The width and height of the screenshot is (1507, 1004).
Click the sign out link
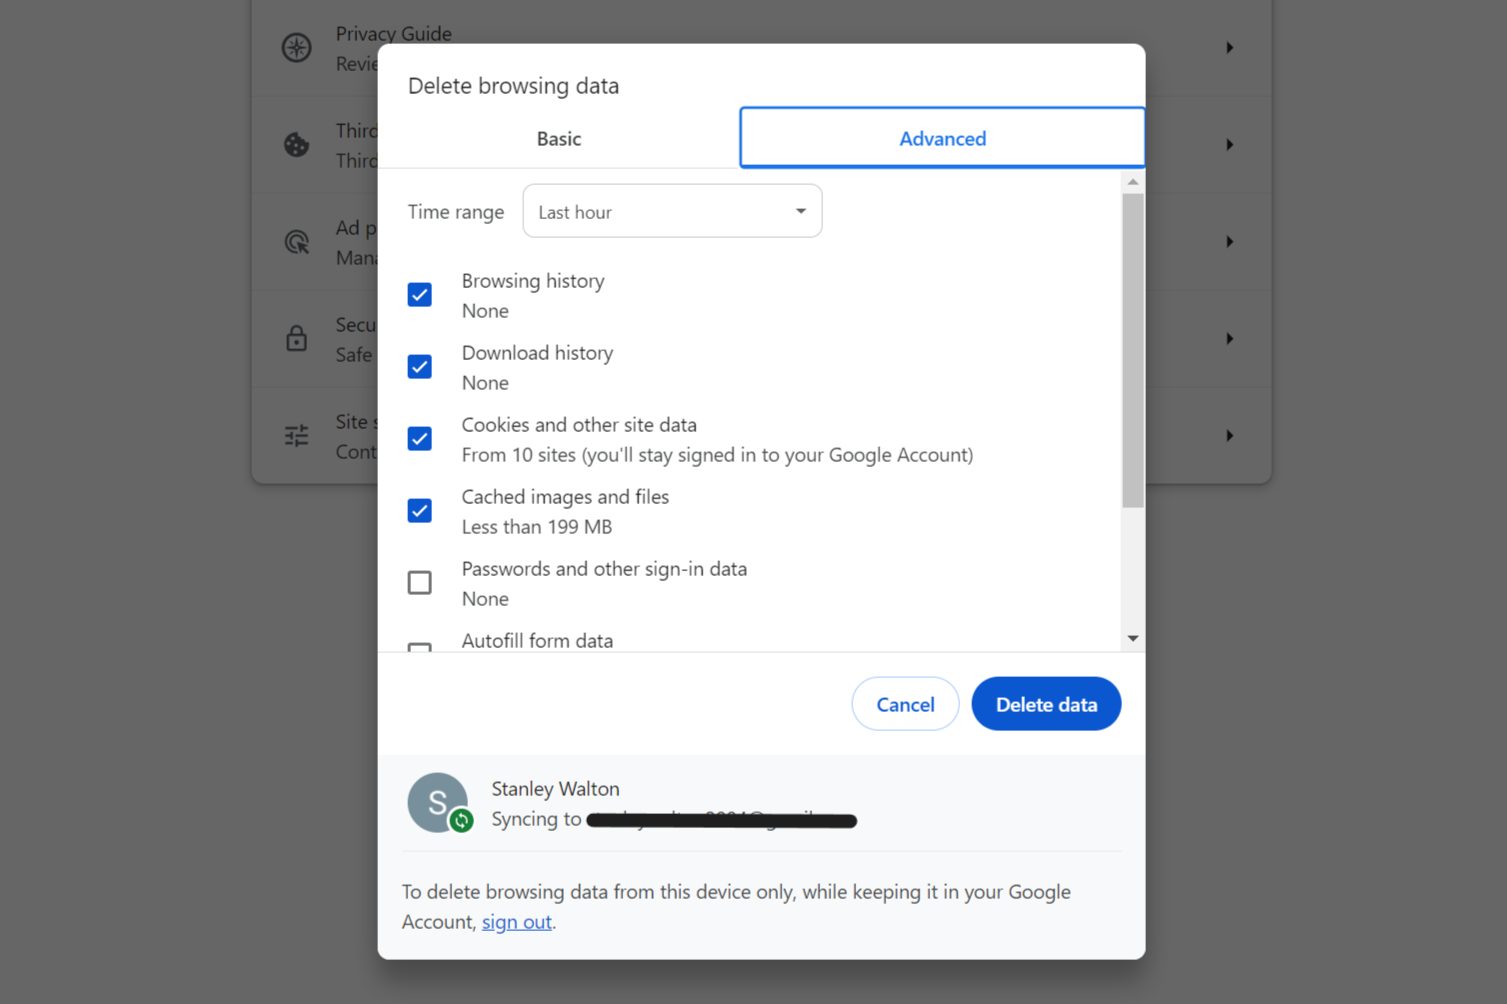click(x=516, y=921)
